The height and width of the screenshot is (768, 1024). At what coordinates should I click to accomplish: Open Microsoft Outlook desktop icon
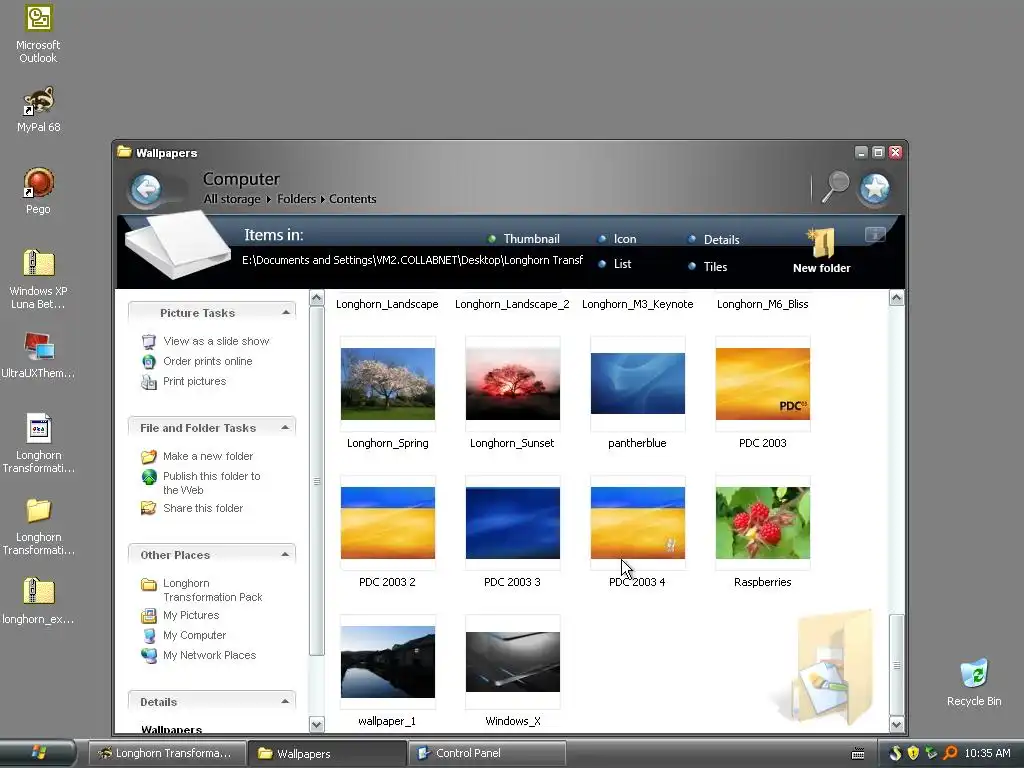click(x=38, y=34)
